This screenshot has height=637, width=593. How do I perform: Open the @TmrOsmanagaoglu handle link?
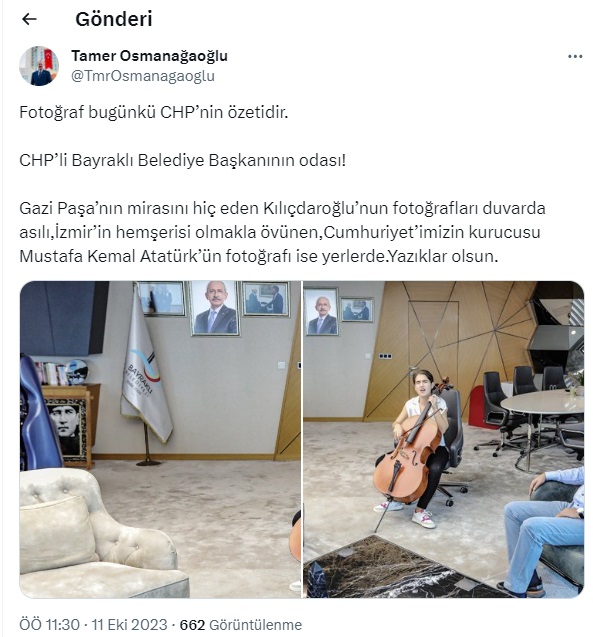(x=143, y=76)
